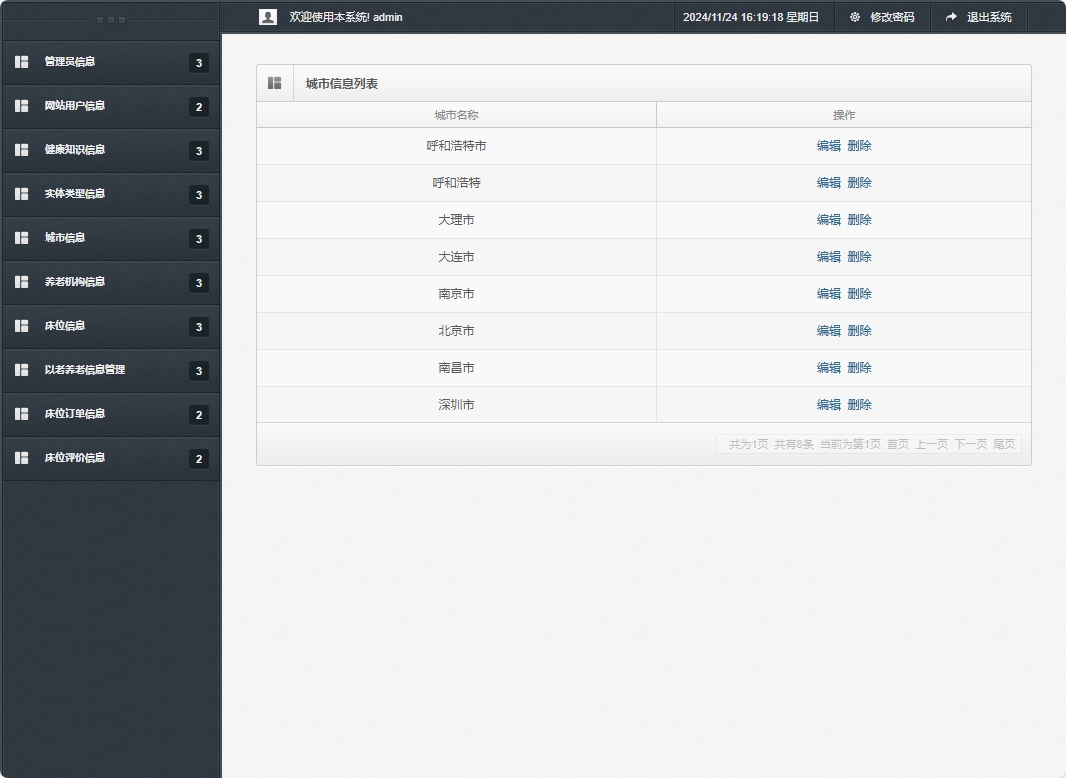Click the icon next to 健康知识信息
This screenshot has height=778, width=1066.
(22, 150)
